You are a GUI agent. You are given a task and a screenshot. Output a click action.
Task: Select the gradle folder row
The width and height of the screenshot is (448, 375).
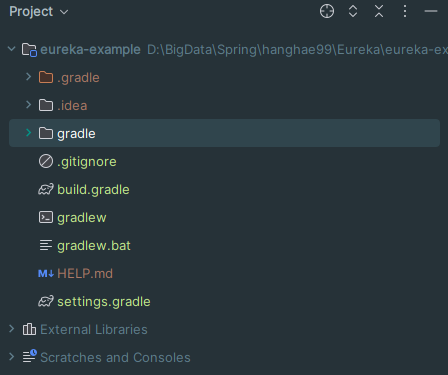[224, 133]
